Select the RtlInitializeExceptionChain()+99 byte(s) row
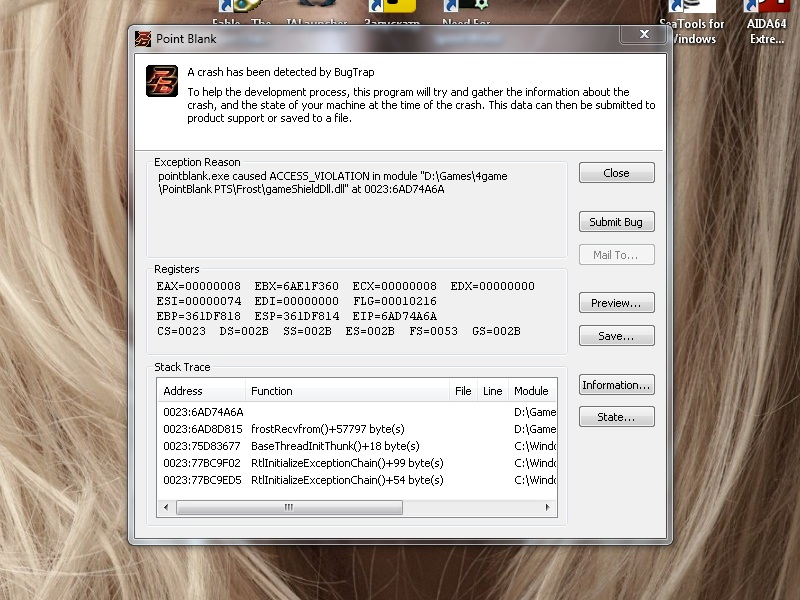The image size is (800, 600). [x=357, y=463]
